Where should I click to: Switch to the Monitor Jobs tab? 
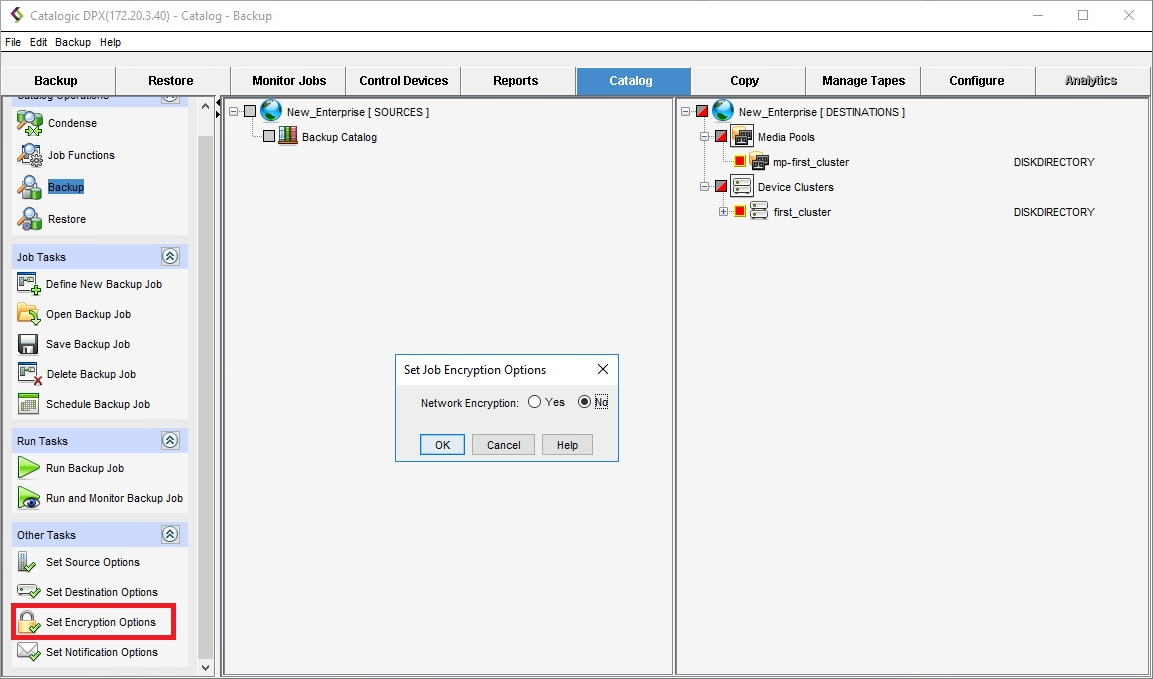(288, 81)
